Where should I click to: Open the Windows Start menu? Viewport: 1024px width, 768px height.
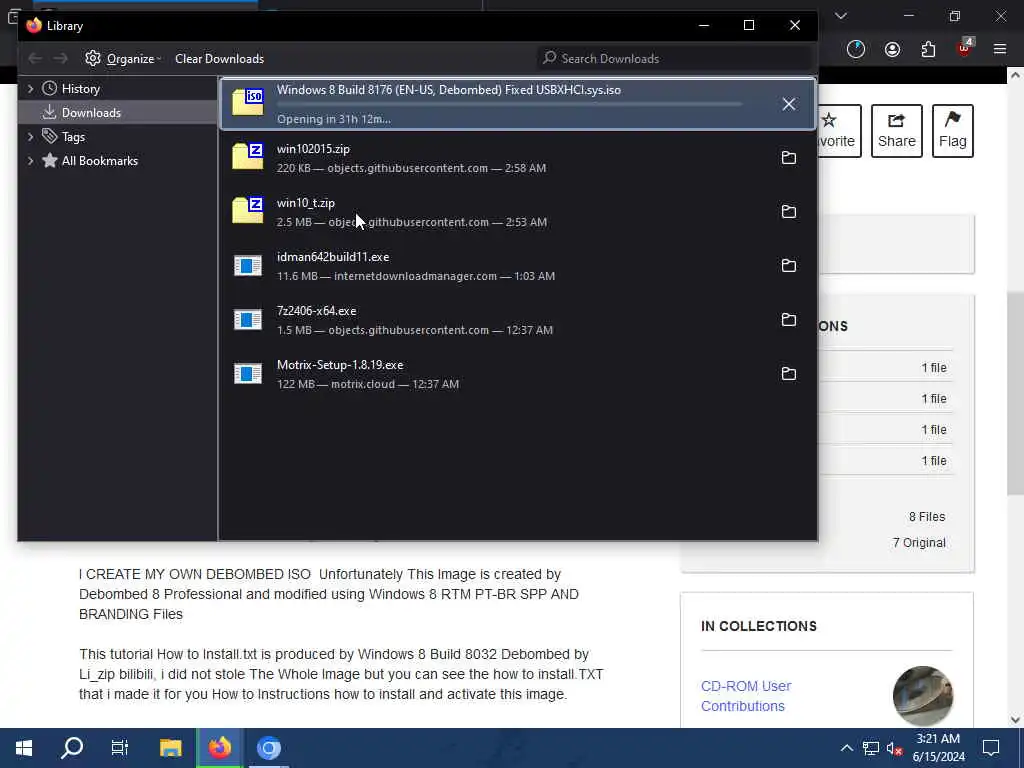click(x=24, y=748)
